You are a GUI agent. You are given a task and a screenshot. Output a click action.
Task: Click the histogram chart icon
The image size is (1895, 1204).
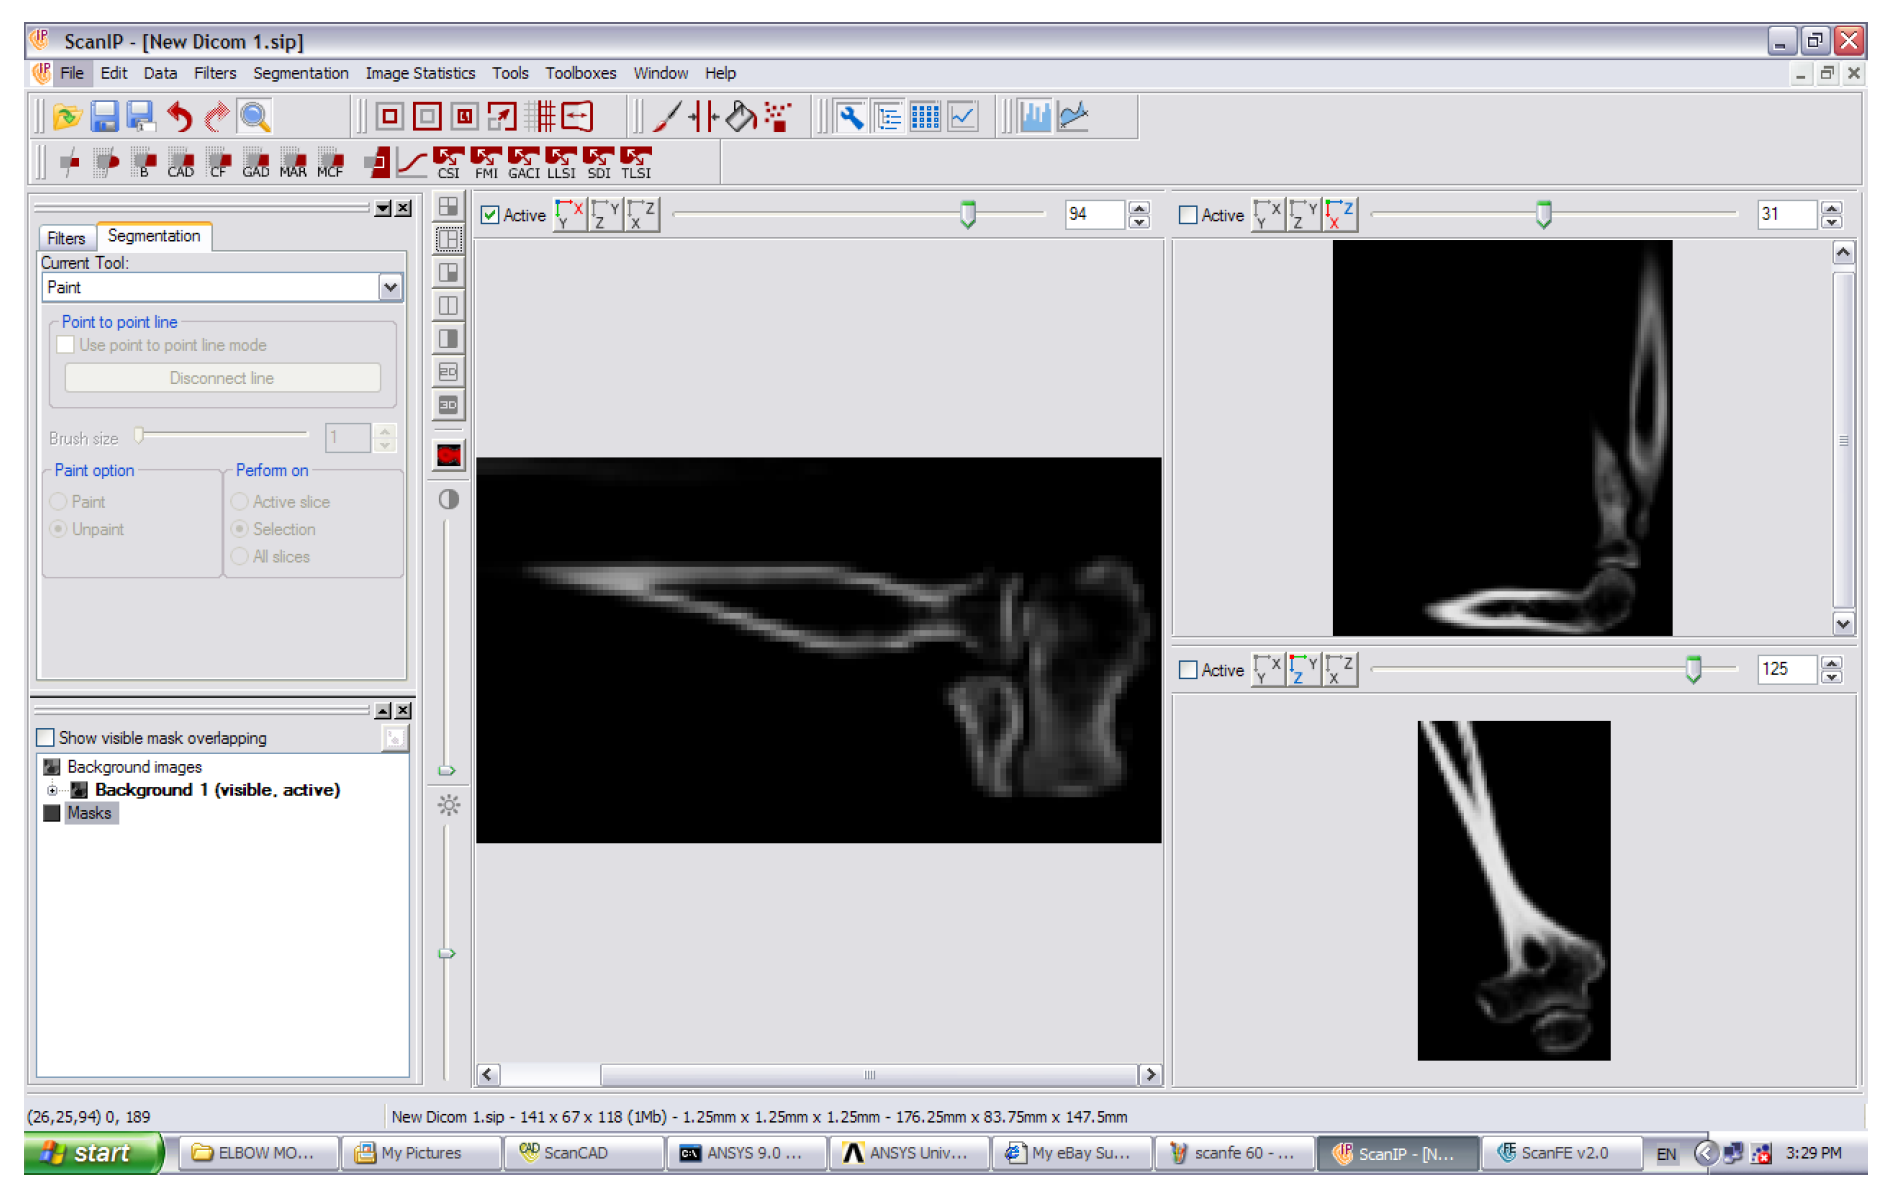[x=1035, y=117]
